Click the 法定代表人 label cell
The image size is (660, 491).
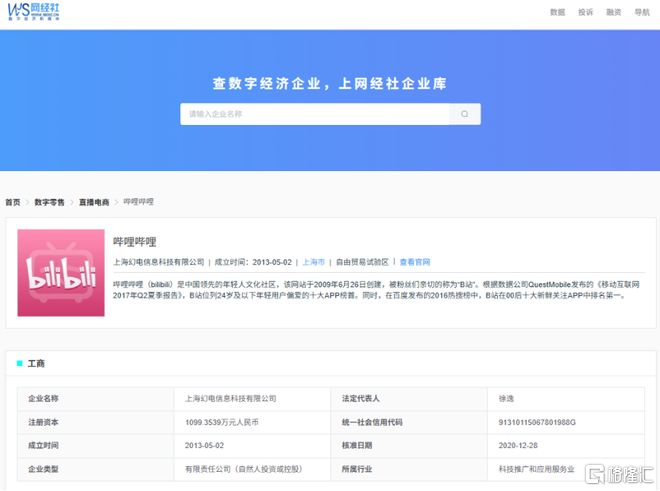coord(409,398)
